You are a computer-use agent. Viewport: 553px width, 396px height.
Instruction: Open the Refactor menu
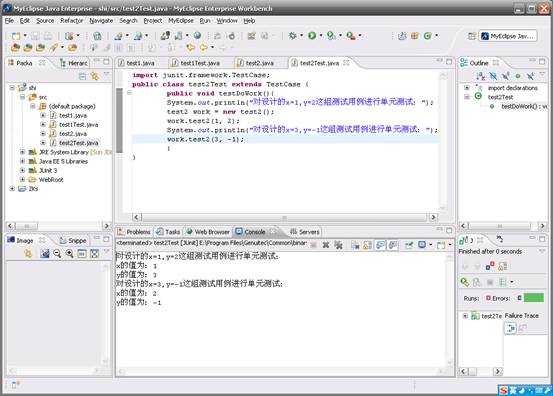click(72, 21)
